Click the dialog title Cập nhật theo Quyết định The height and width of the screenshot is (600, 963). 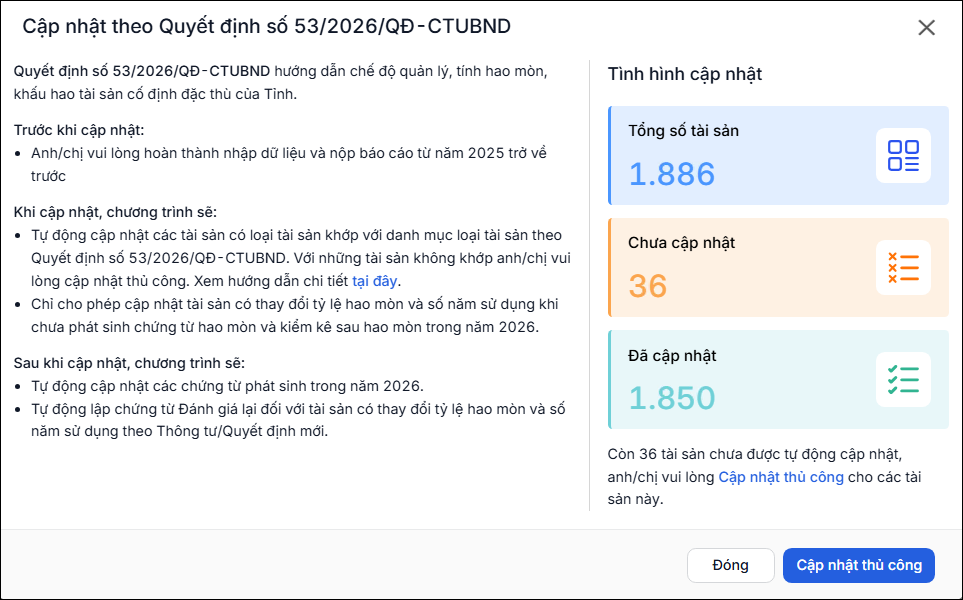[x=267, y=26]
